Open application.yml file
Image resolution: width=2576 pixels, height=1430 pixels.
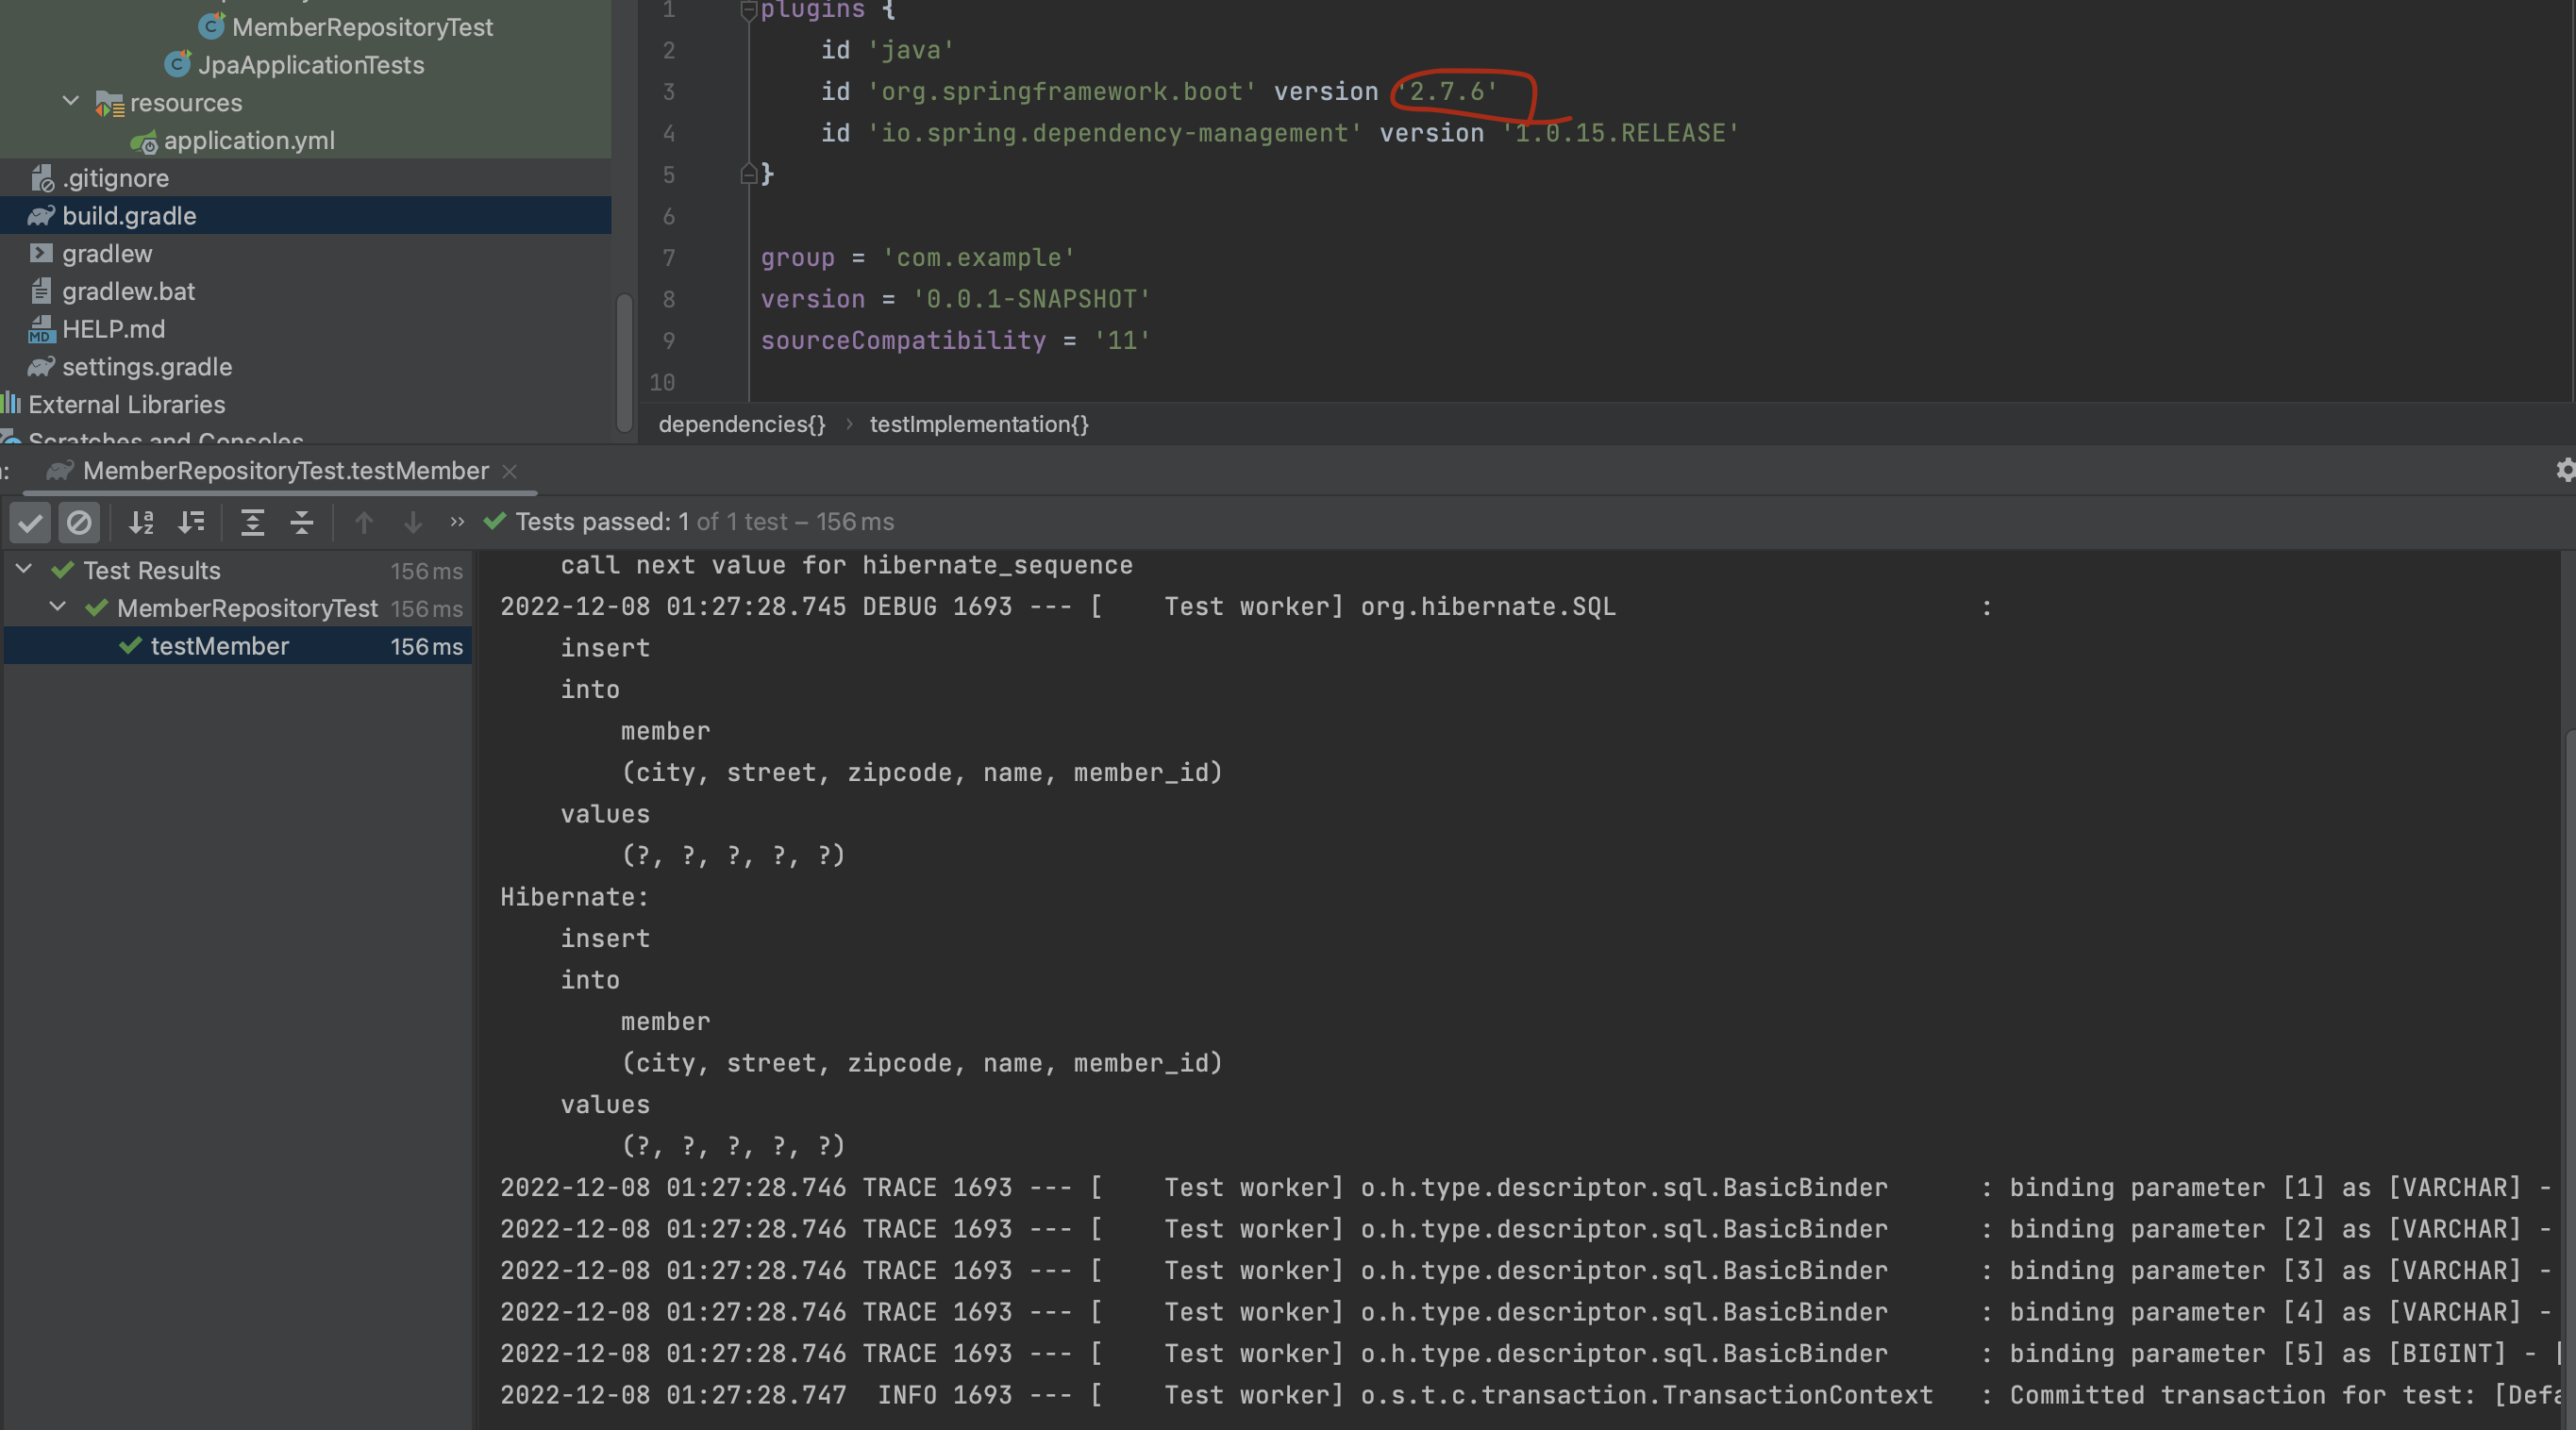[249, 141]
